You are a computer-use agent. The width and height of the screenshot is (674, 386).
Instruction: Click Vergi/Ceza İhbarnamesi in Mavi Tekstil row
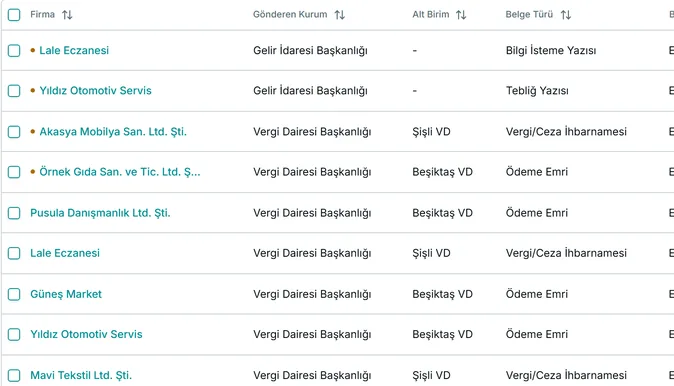pos(566,375)
